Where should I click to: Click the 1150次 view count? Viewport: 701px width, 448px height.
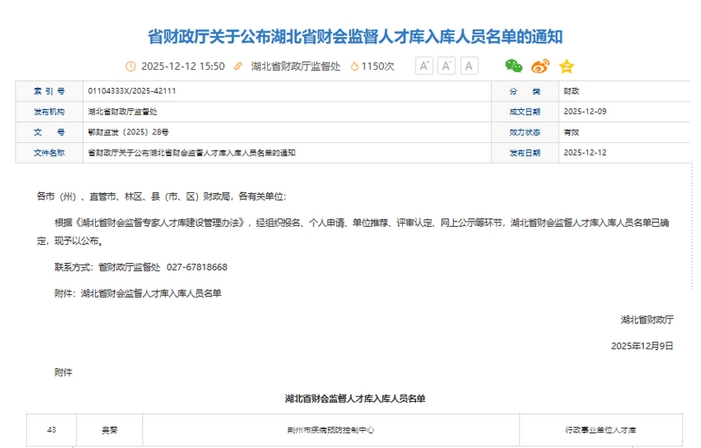378,66
